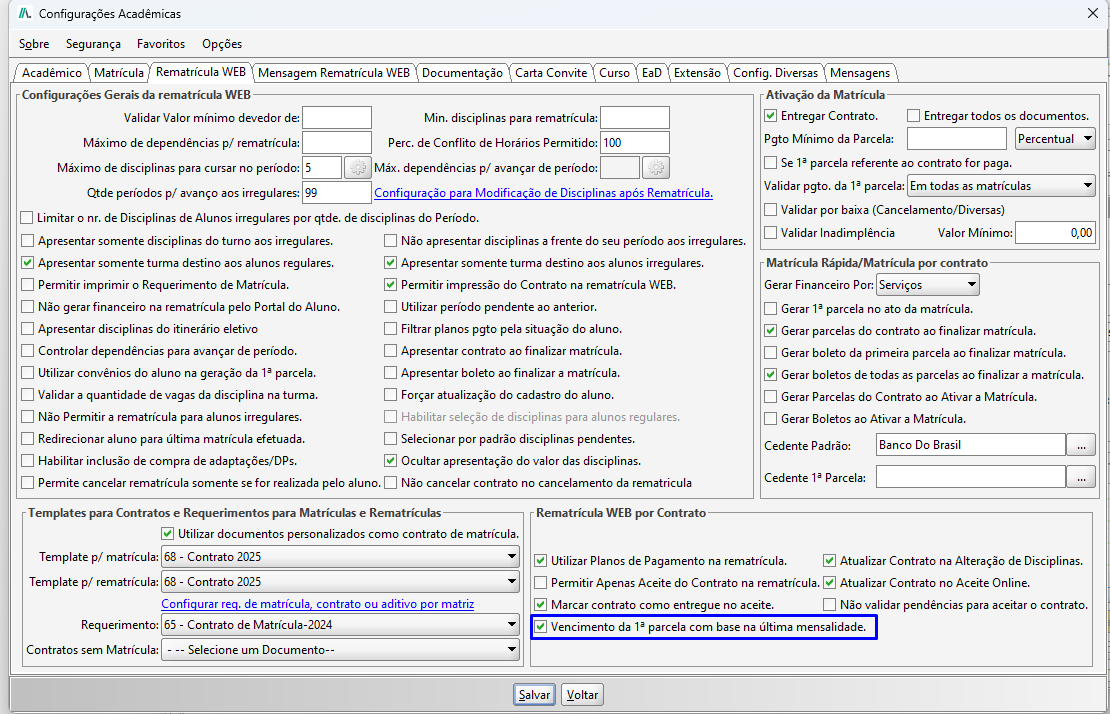The image size is (1110, 714).
Task: Click the gear icon next to Máximo de disciplinas field
Action: pyautogui.click(x=357, y=168)
